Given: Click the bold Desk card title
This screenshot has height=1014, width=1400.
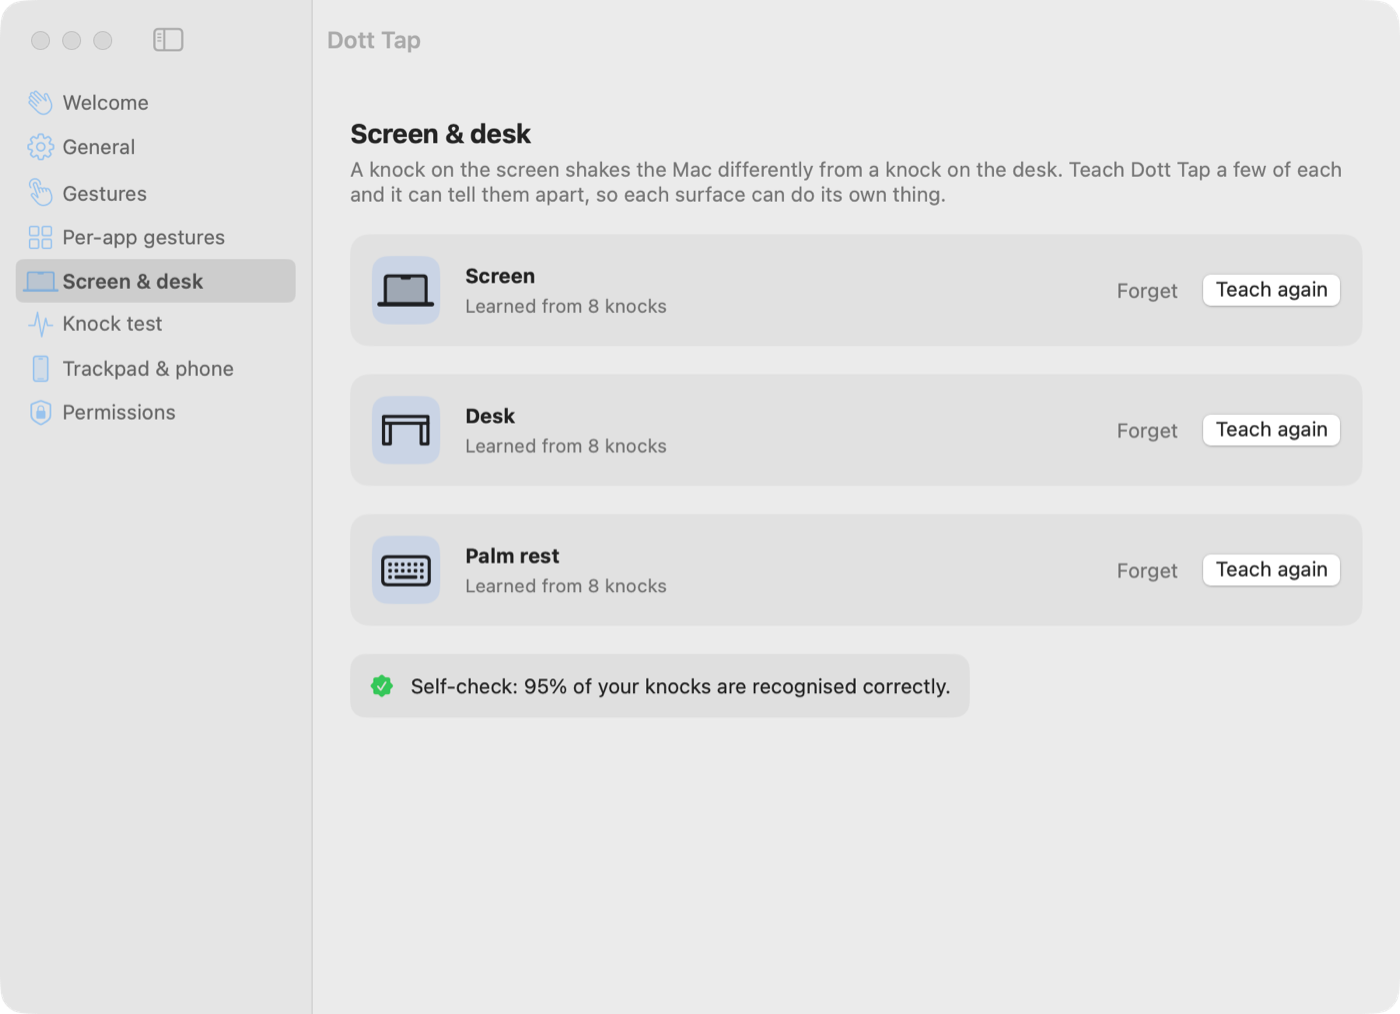Looking at the screenshot, I should (490, 416).
